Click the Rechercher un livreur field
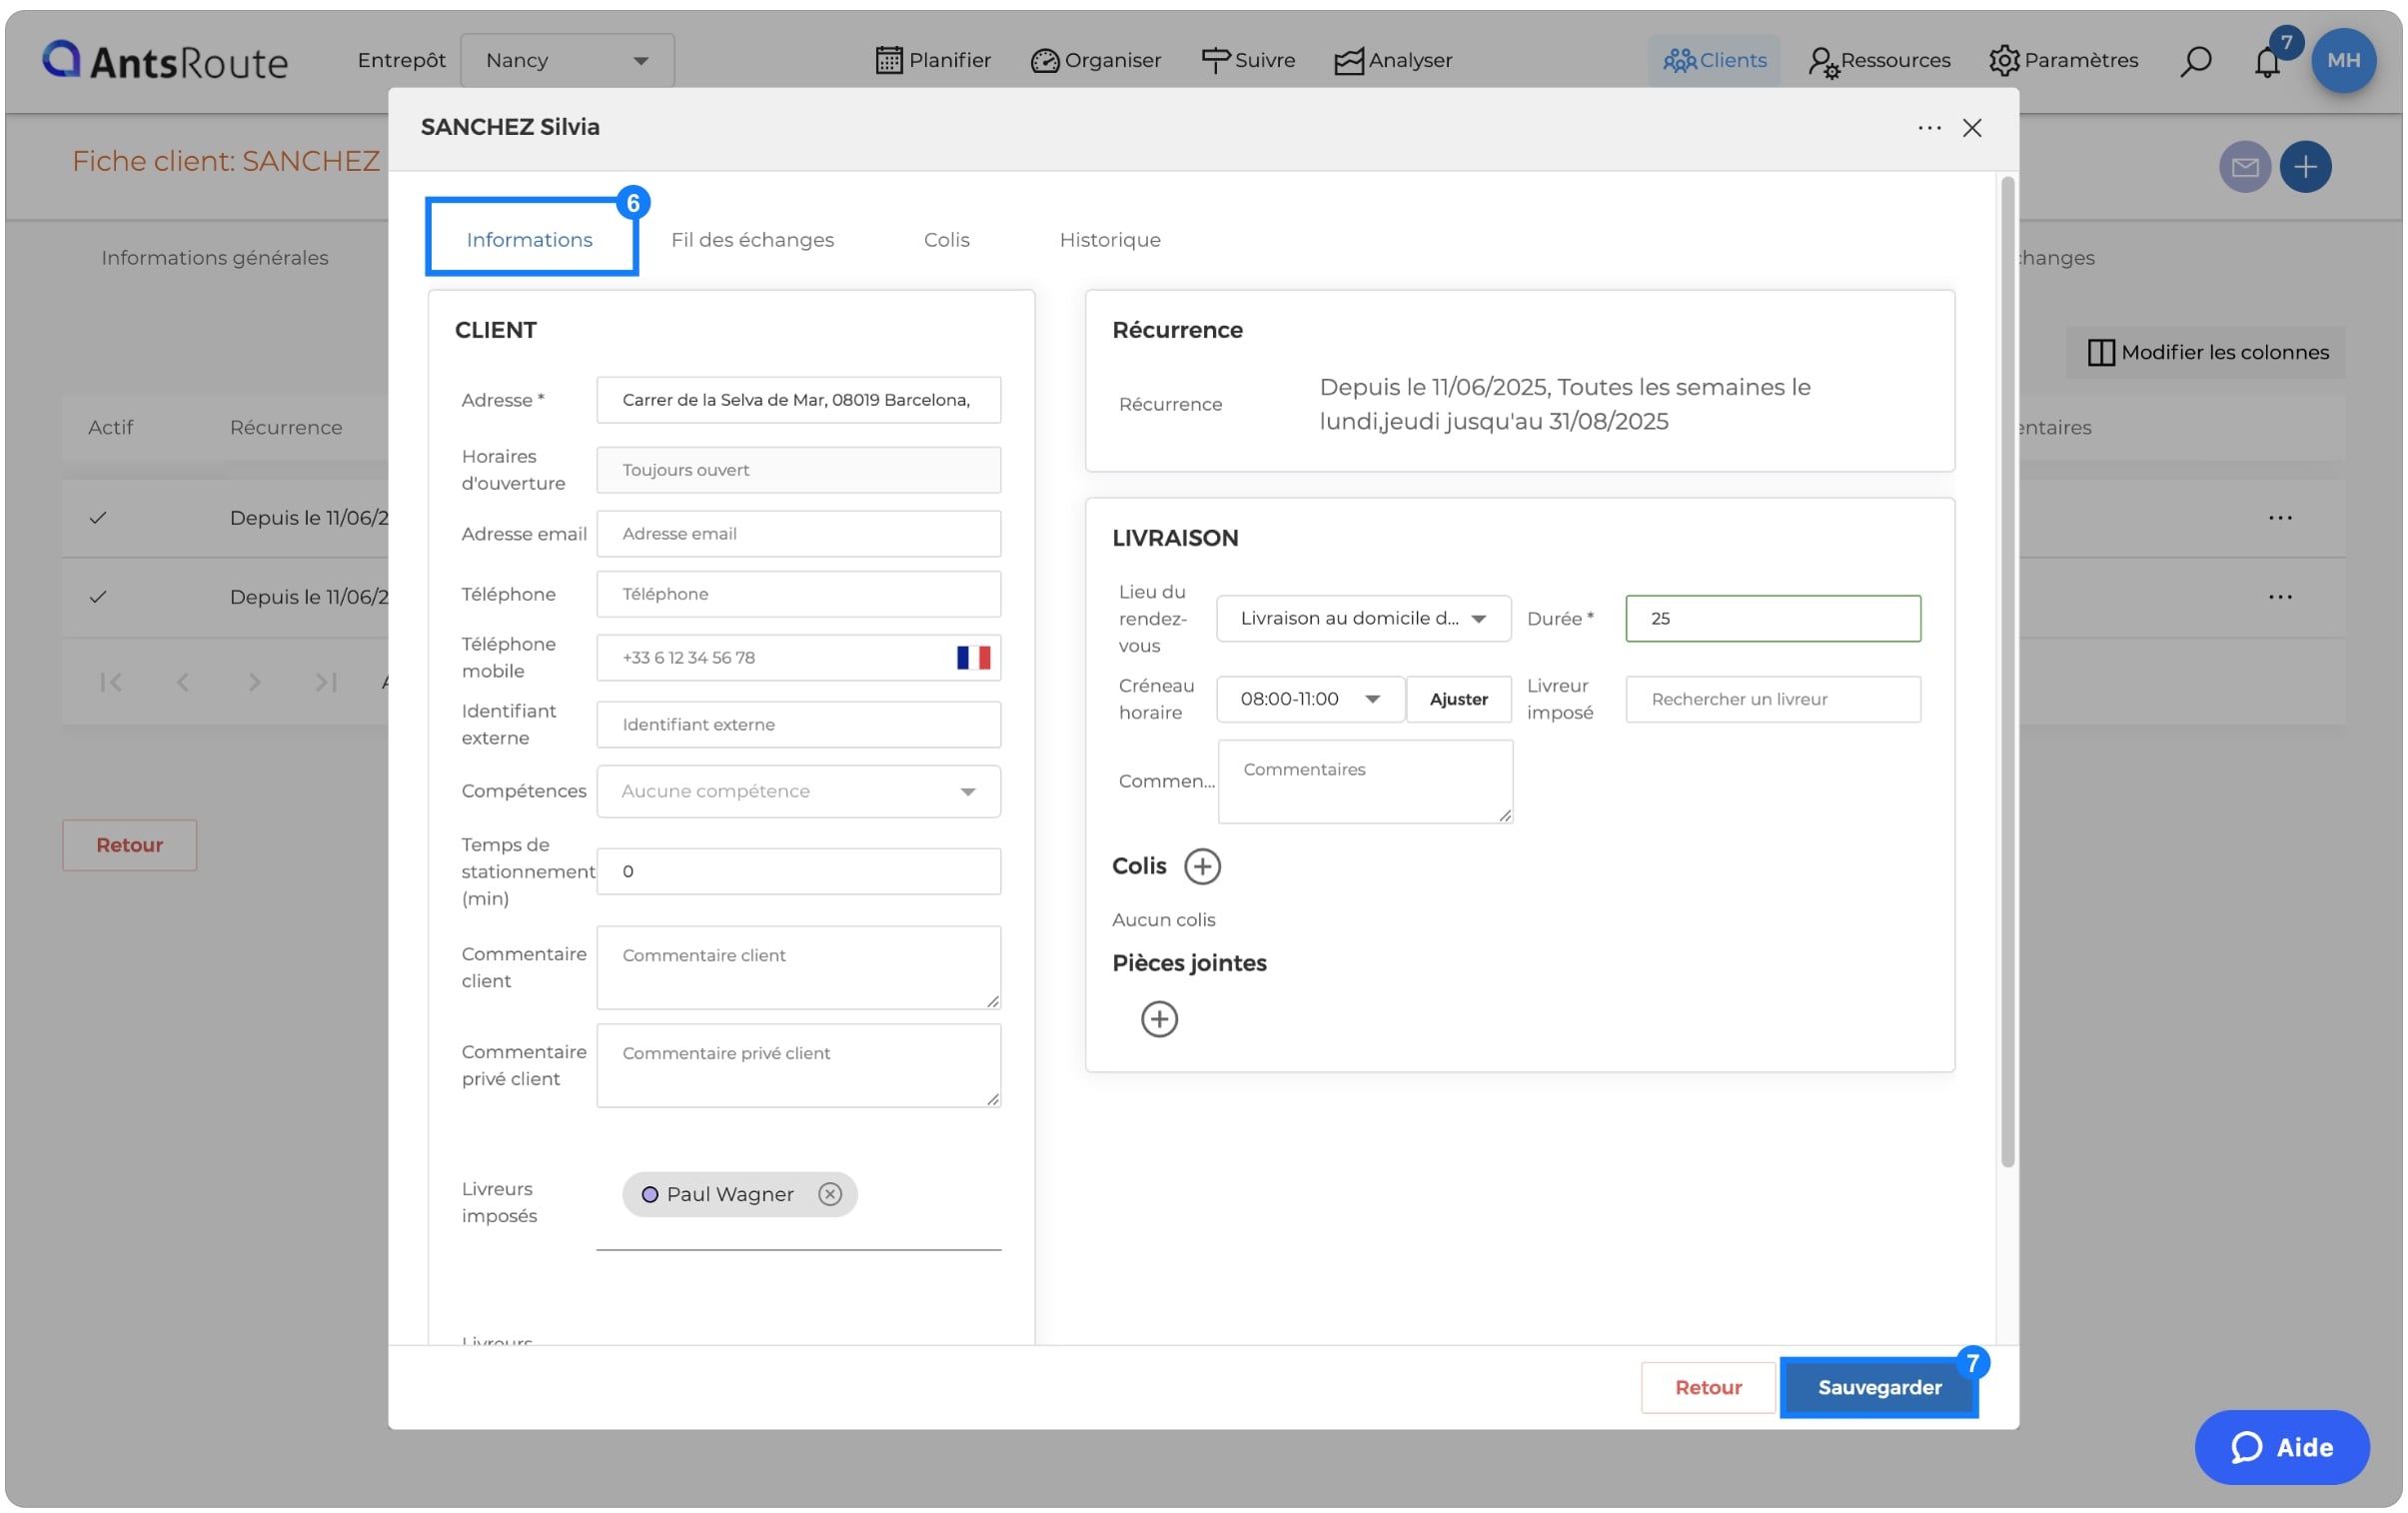The height and width of the screenshot is (1513, 2408). [1772, 699]
